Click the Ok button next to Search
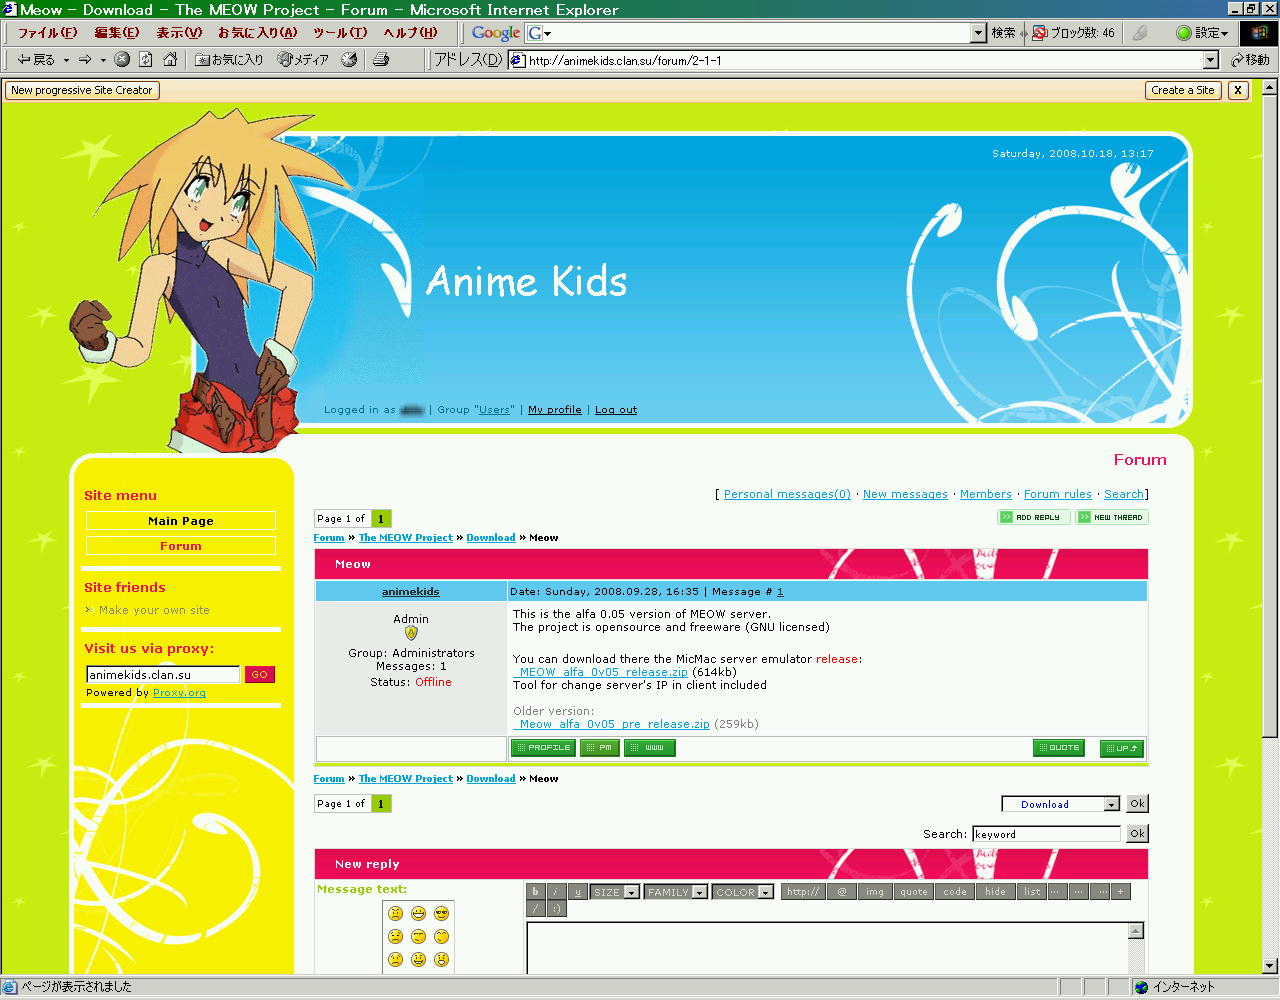The image size is (1280, 1000). 1137,834
